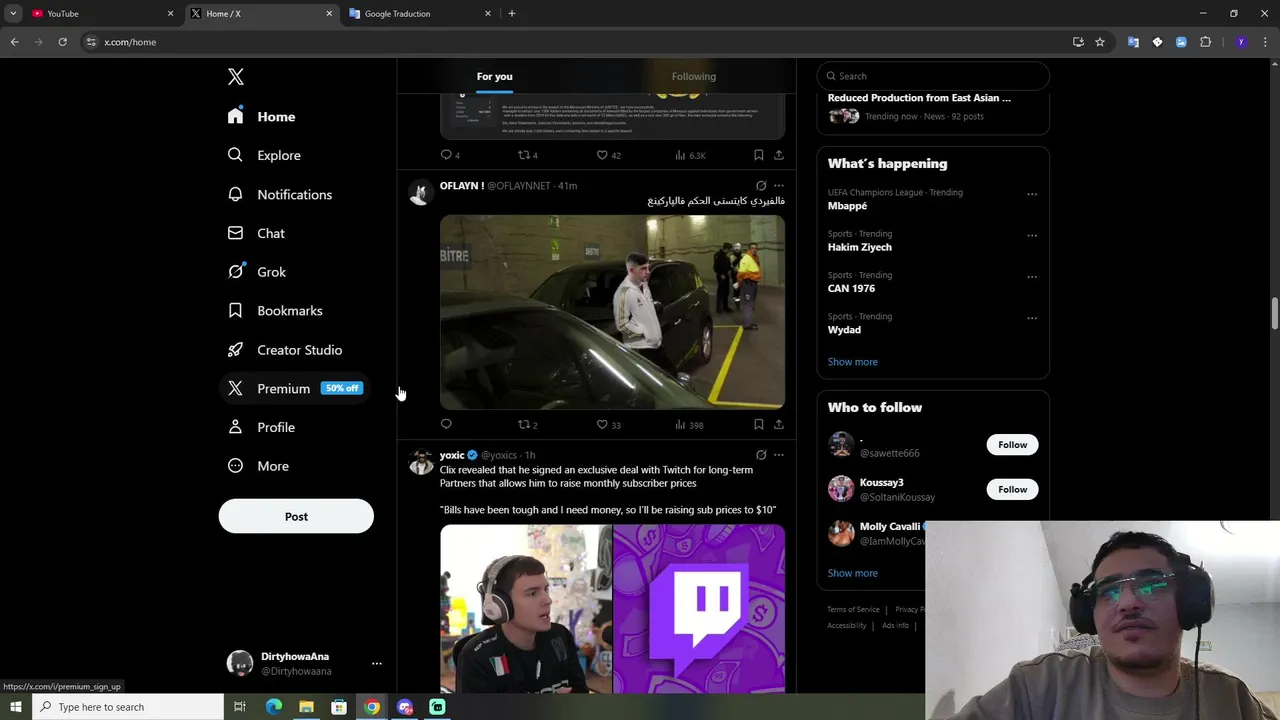The height and width of the screenshot is (720, 1280).
Task: Click the taskbar search box
Action: (128, 707)
